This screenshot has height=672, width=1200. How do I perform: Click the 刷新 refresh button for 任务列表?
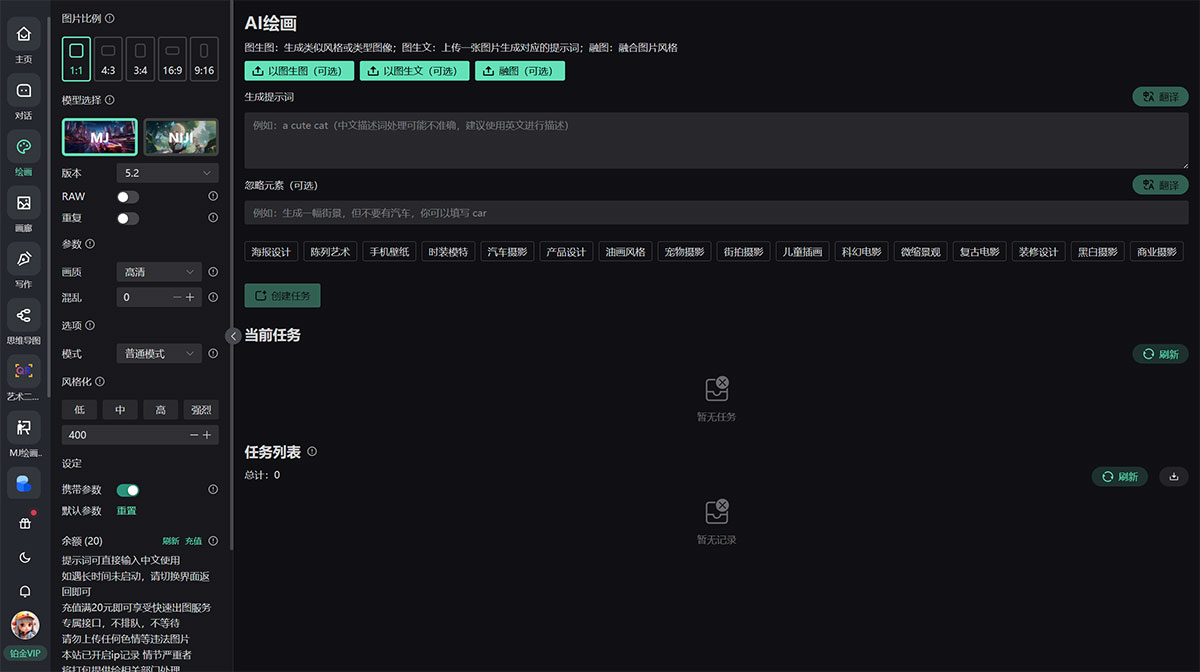(1120, 477)
